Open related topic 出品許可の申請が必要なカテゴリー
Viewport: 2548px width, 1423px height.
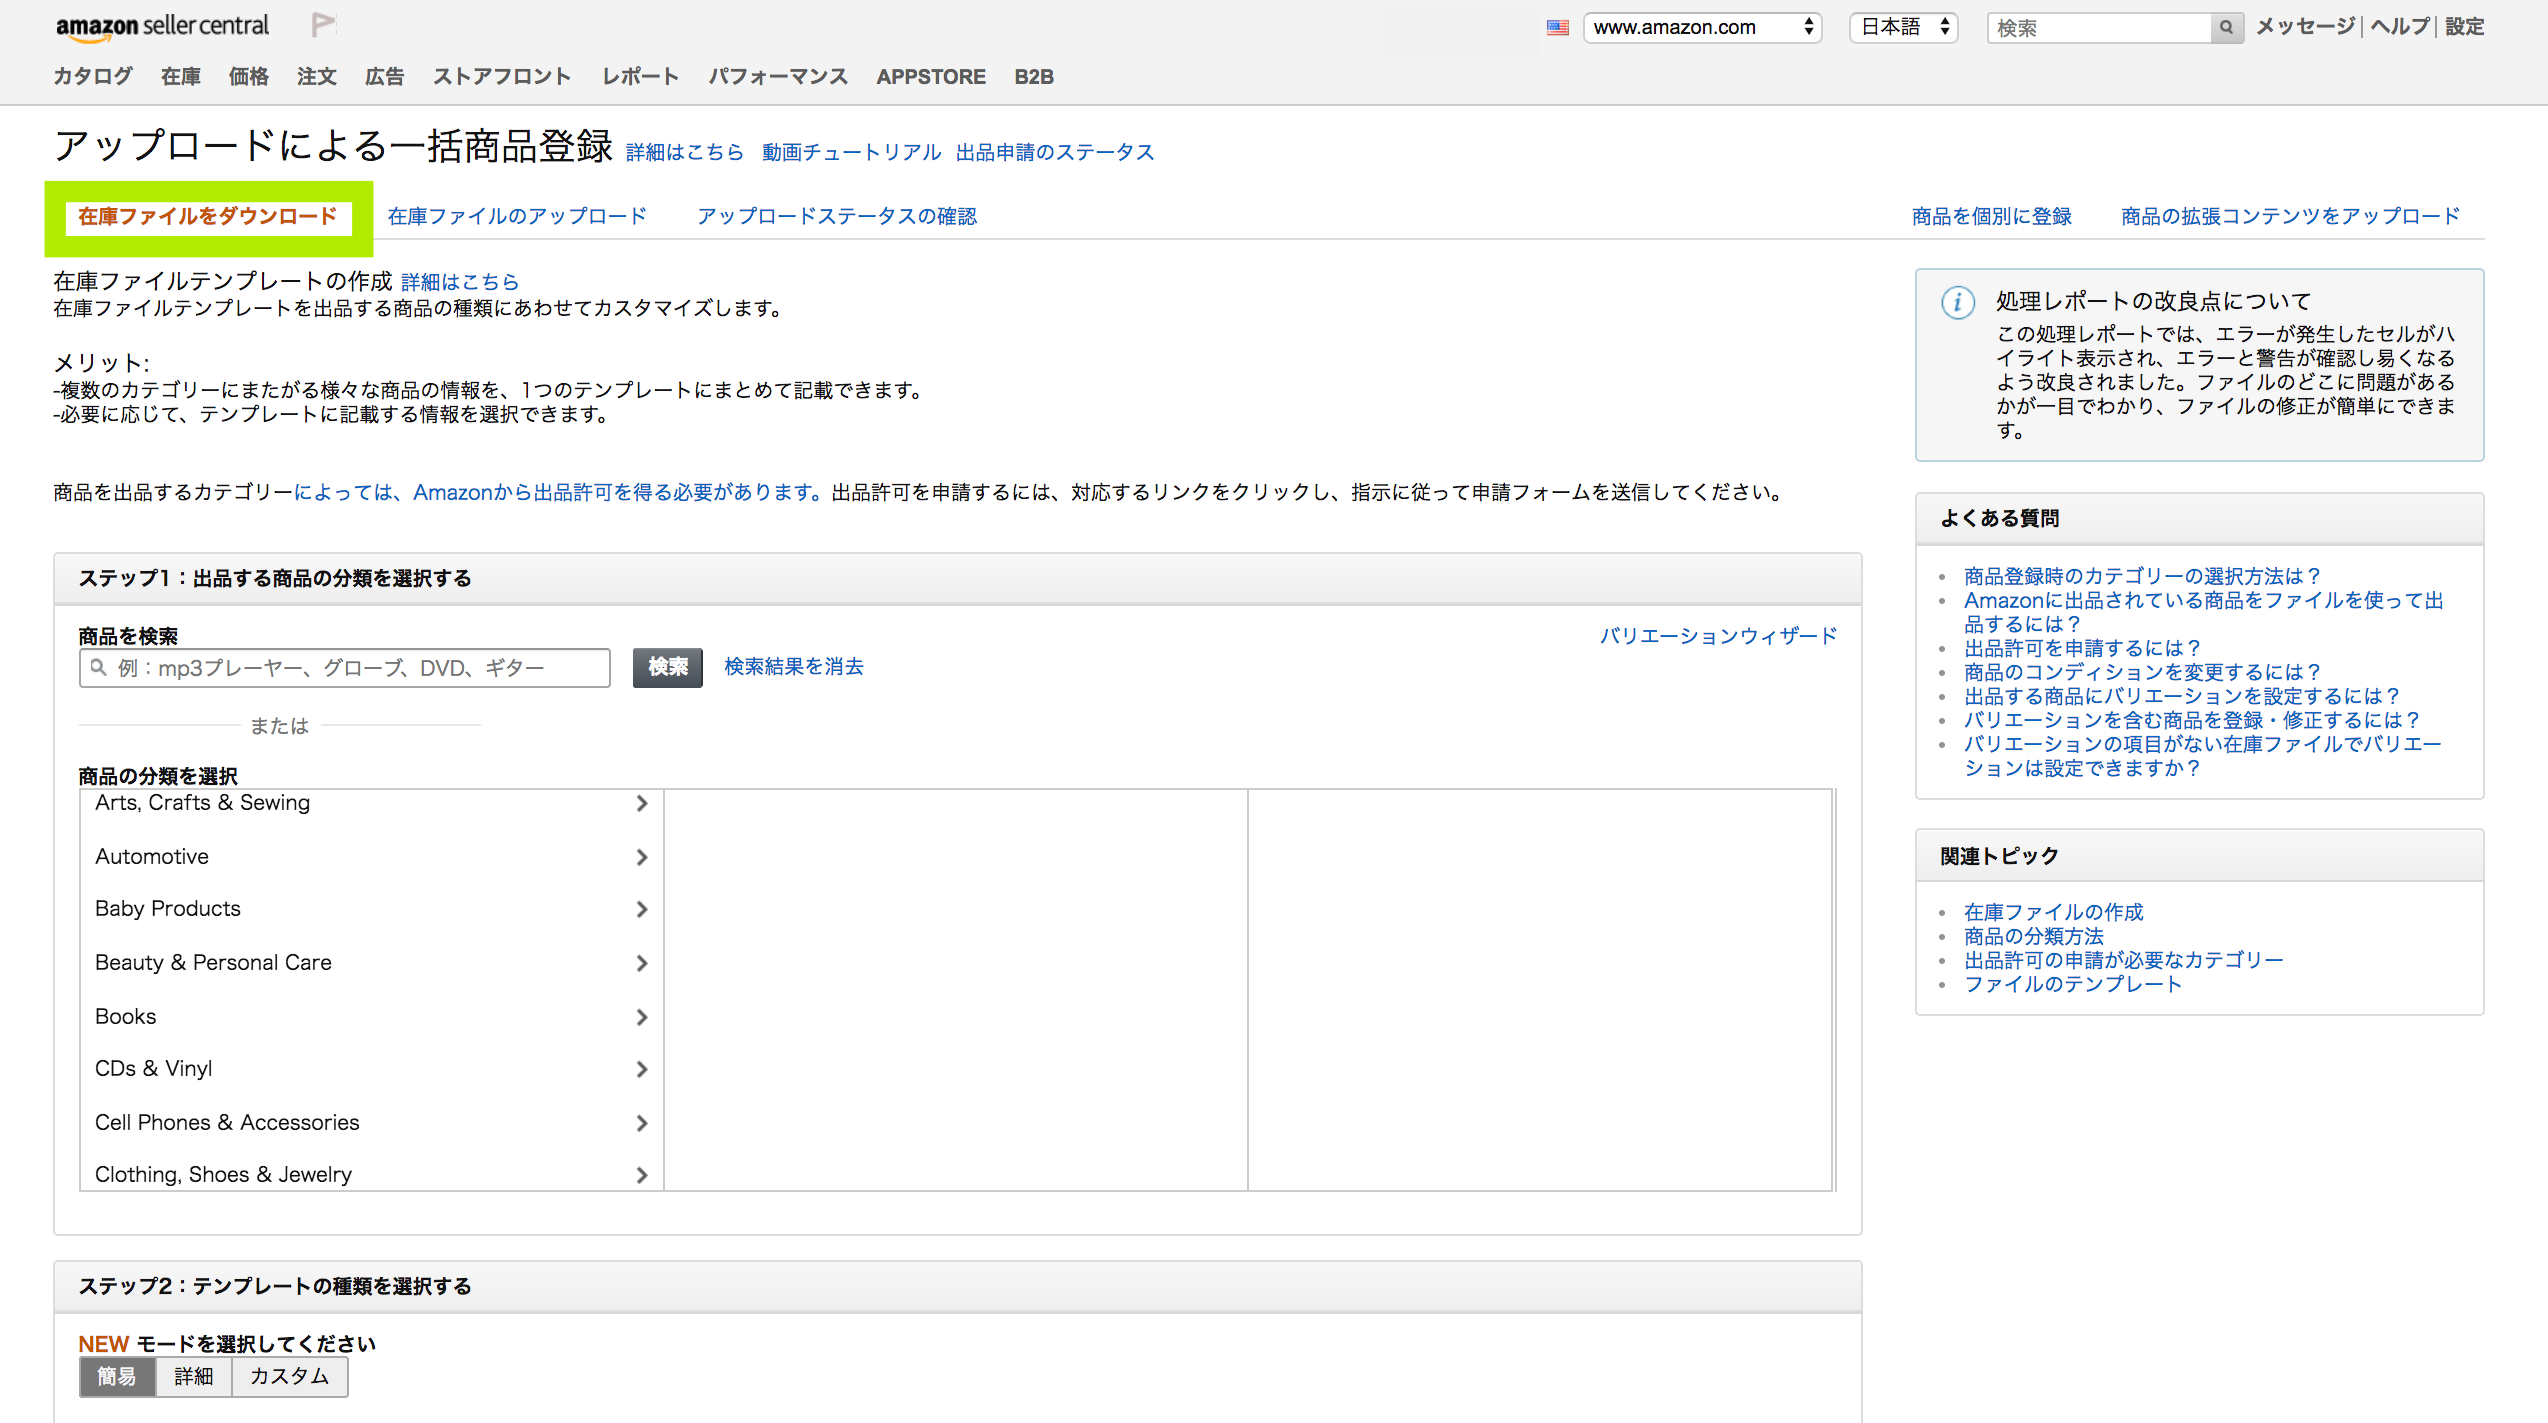[2124, 961]
